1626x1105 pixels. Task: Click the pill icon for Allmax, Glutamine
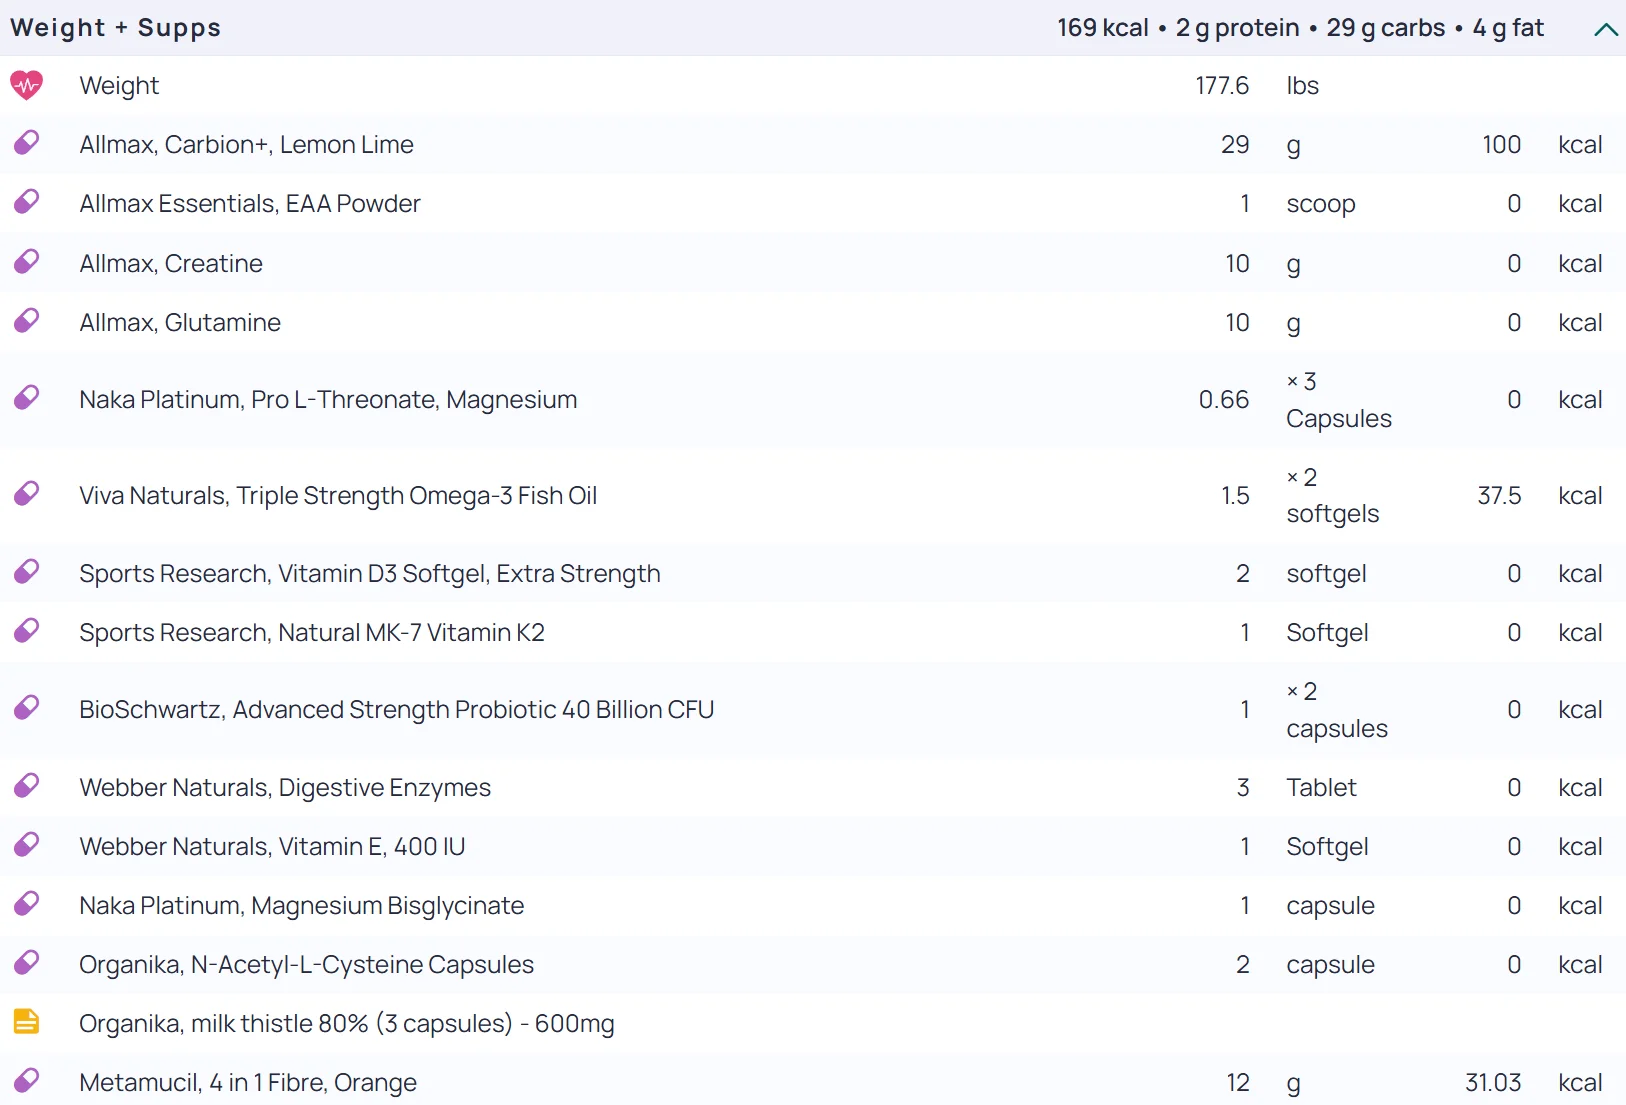pos(27,322)
